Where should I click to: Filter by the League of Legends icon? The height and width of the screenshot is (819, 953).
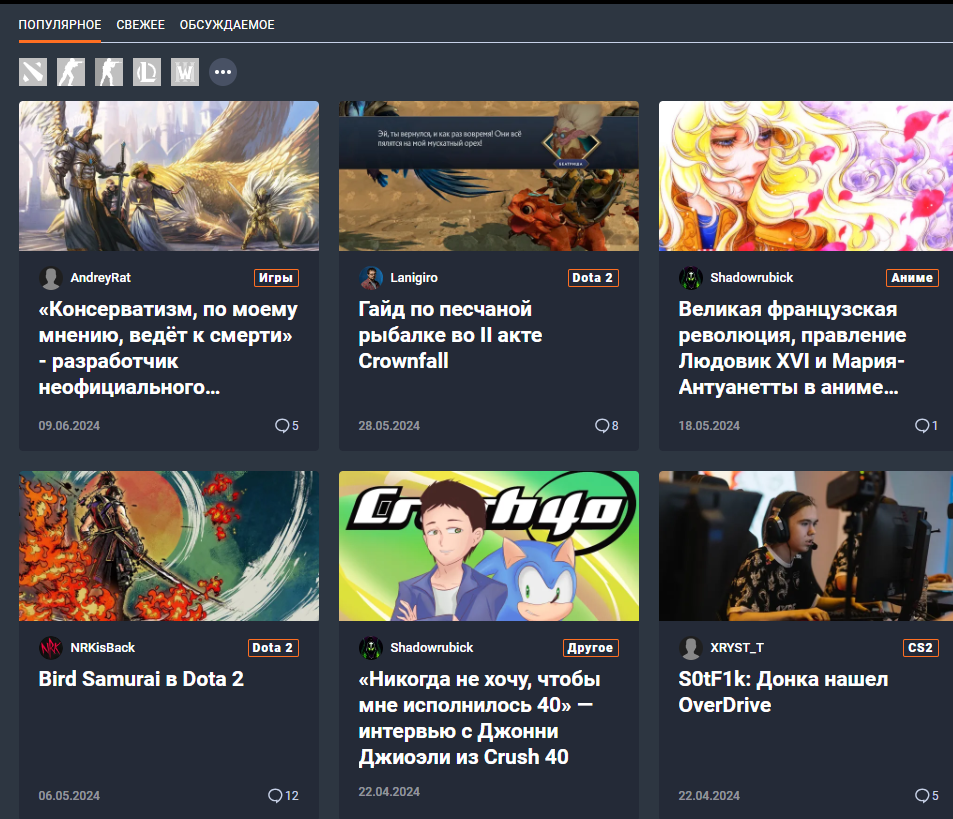click(x=147, y=72)
